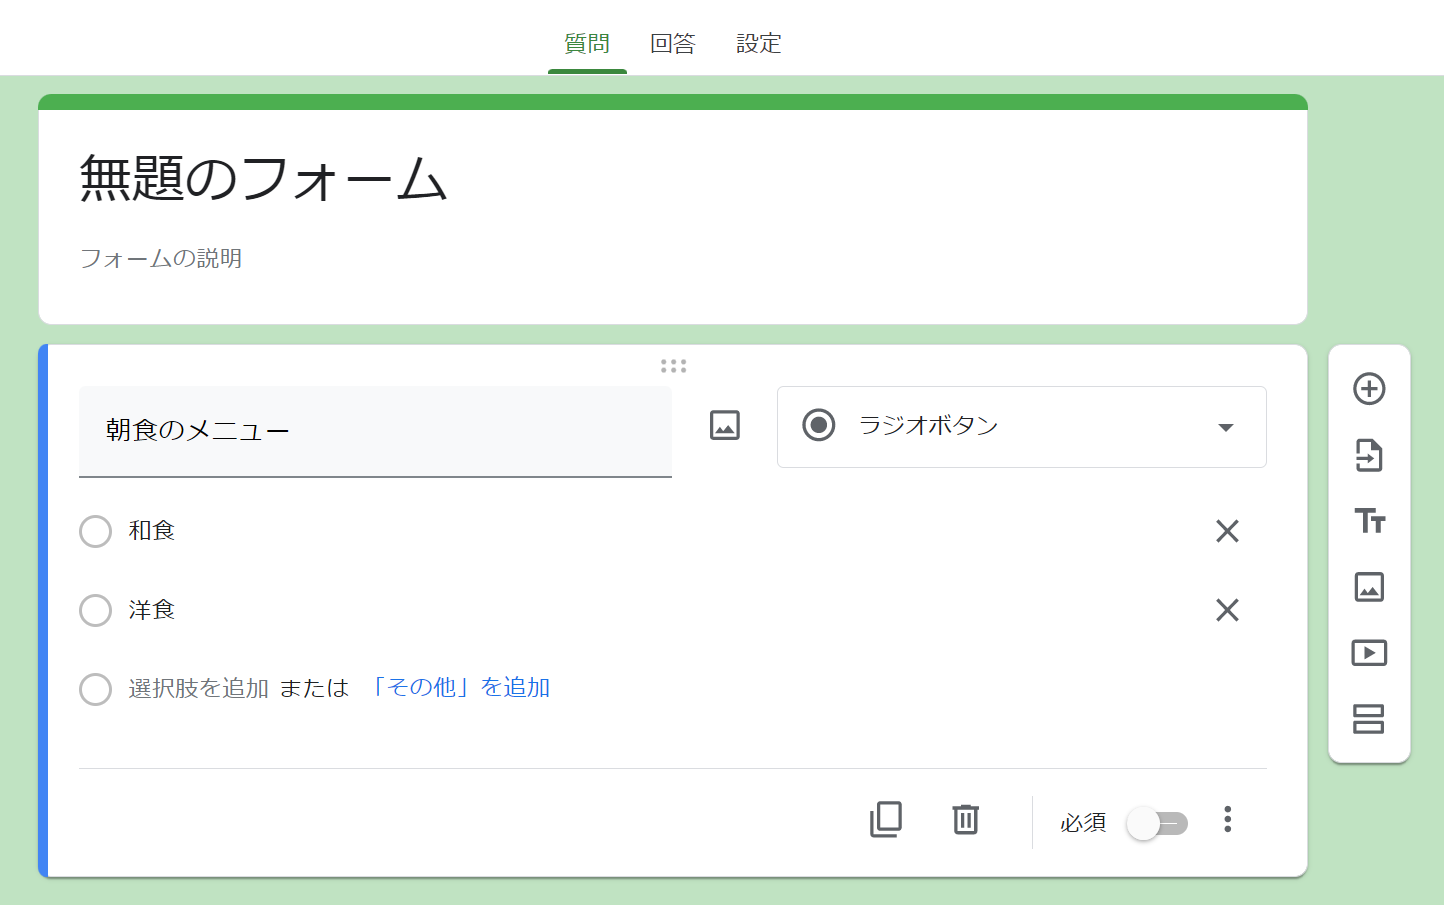
Task: Click the radio circle beside 和食
Action: click(x=96, y=531)
